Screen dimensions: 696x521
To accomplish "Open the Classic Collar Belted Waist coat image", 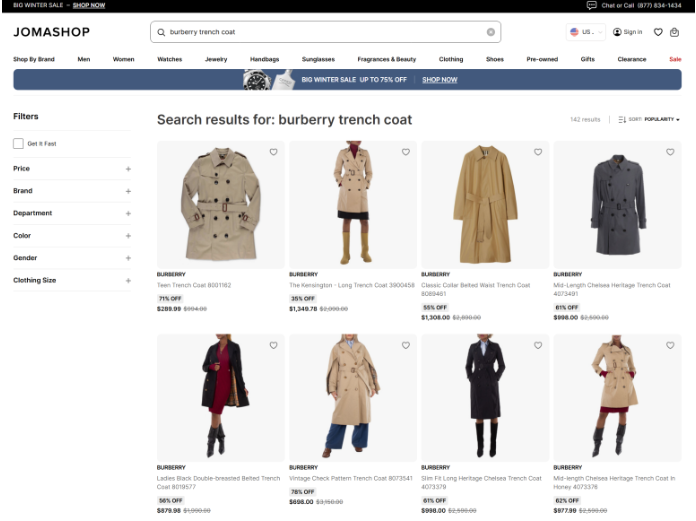I will pos(485,205).
